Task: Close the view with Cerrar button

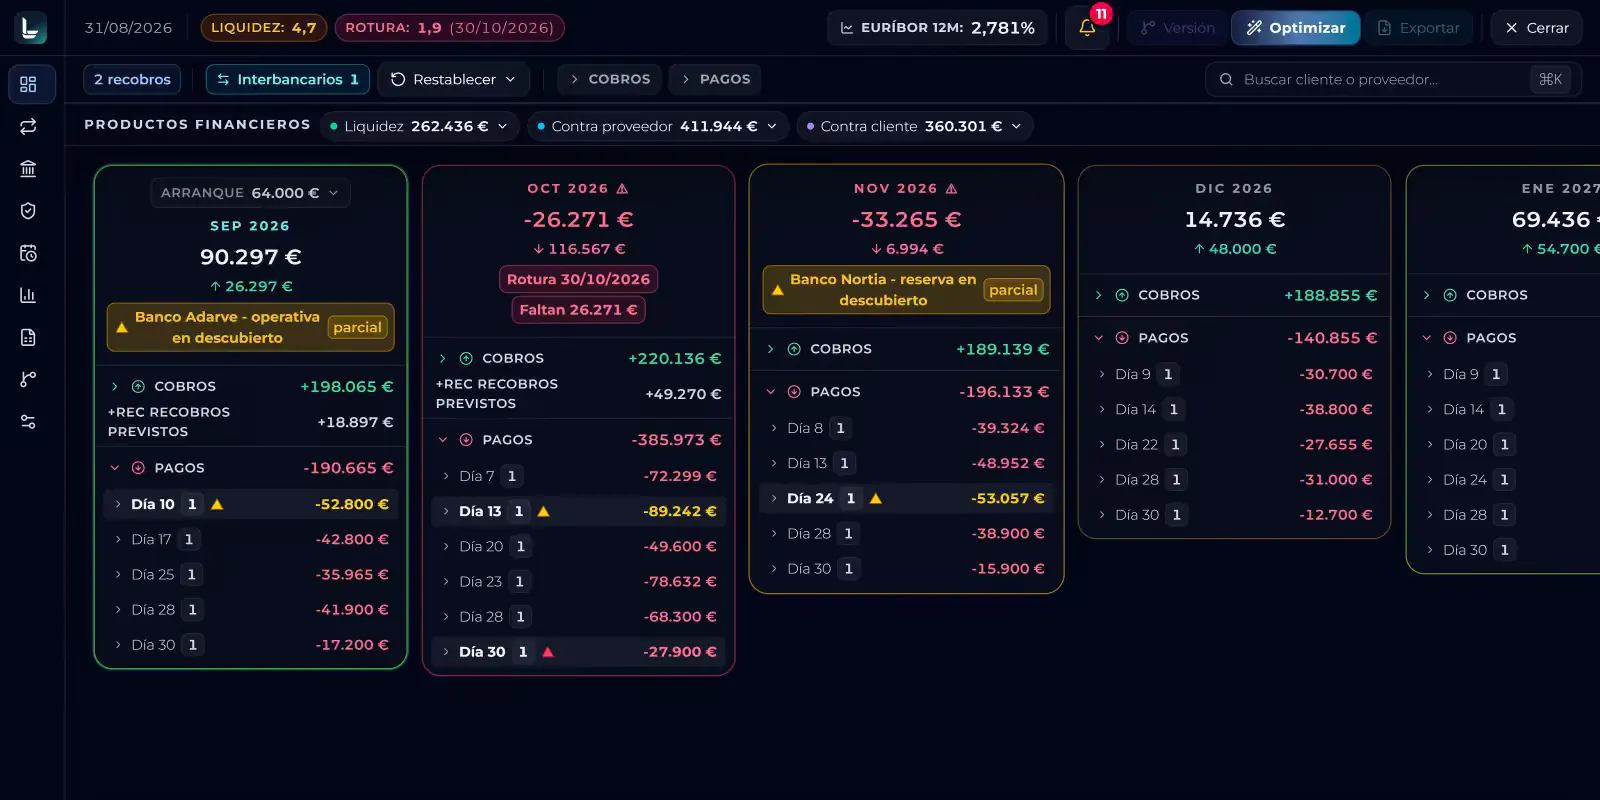Action: [1536, 28]
